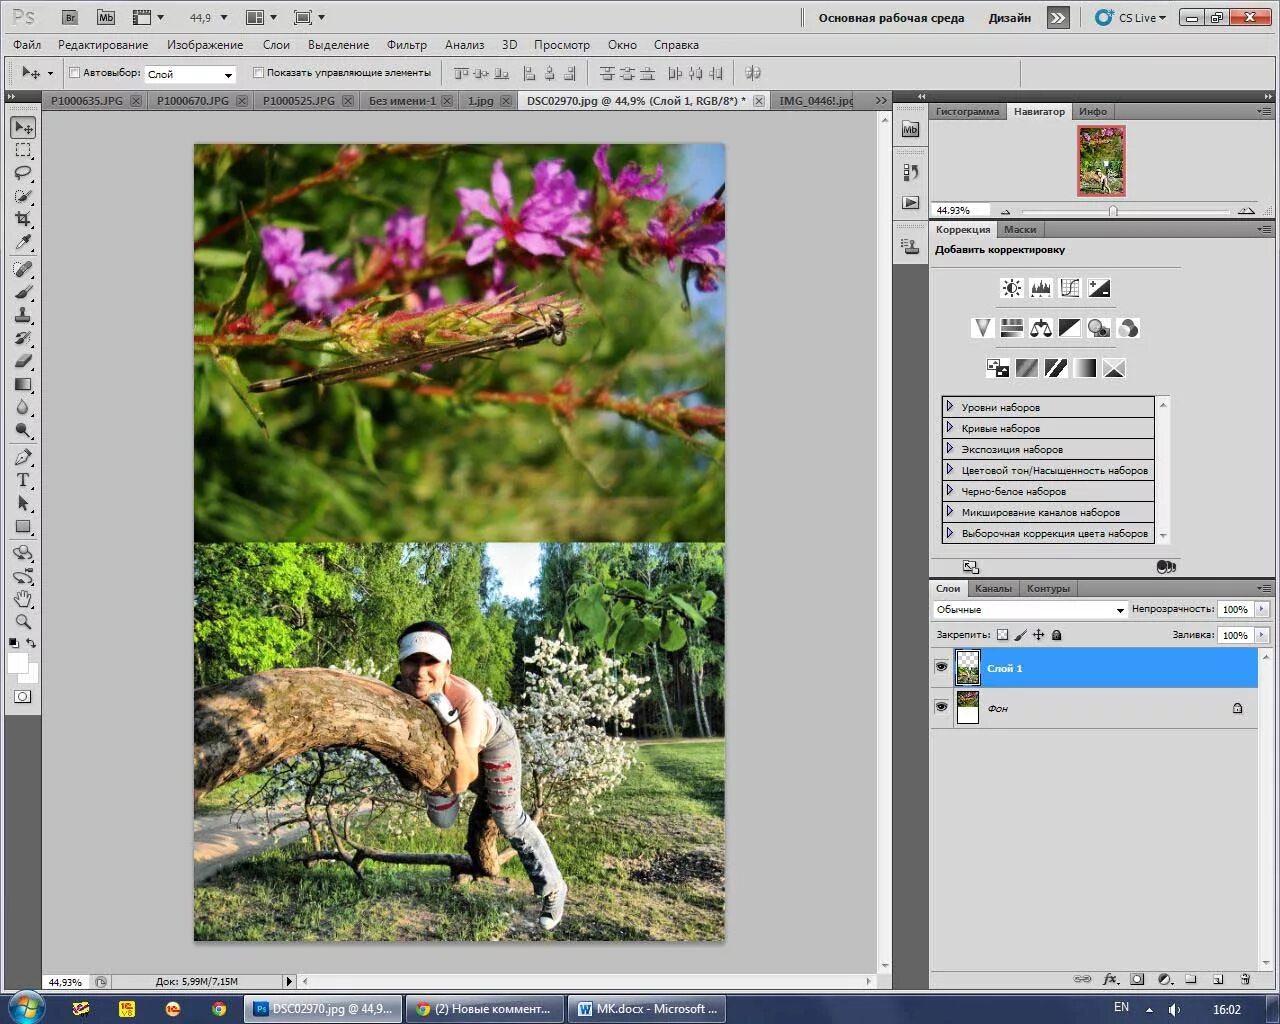Switch to the Гистограмма tab

tap(967, 111)
